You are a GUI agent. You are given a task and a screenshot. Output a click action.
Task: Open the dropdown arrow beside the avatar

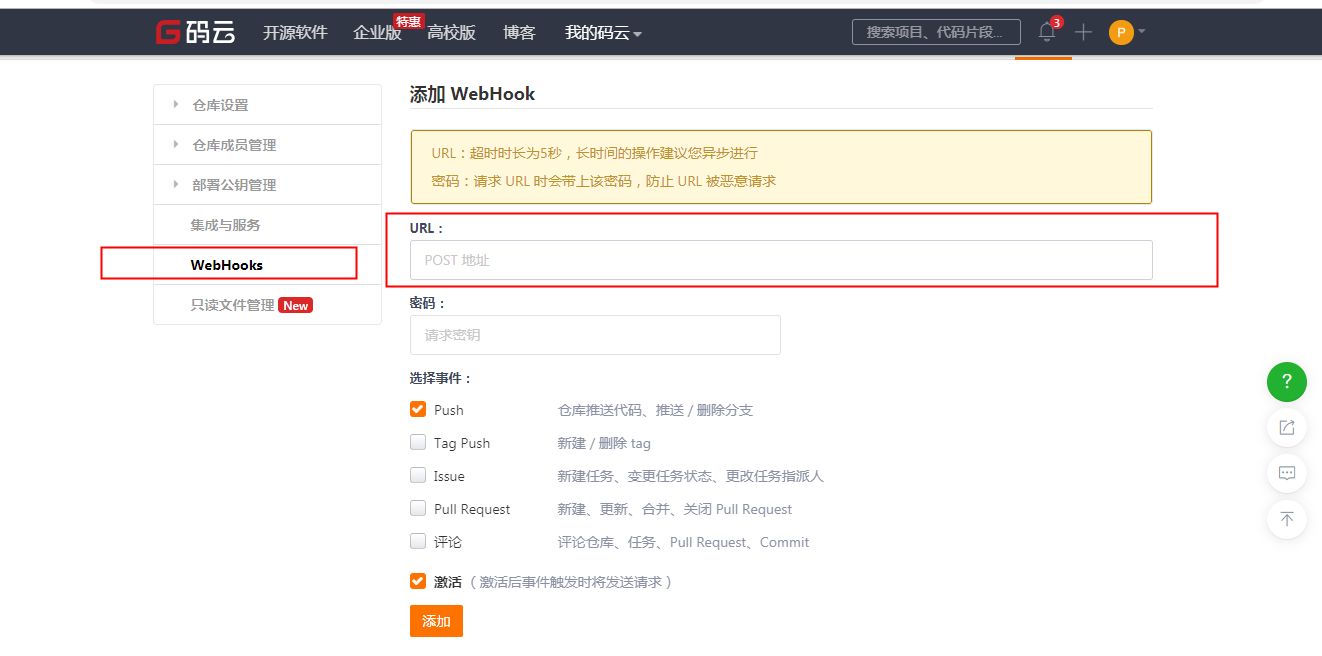click(x=1141, y=32)
